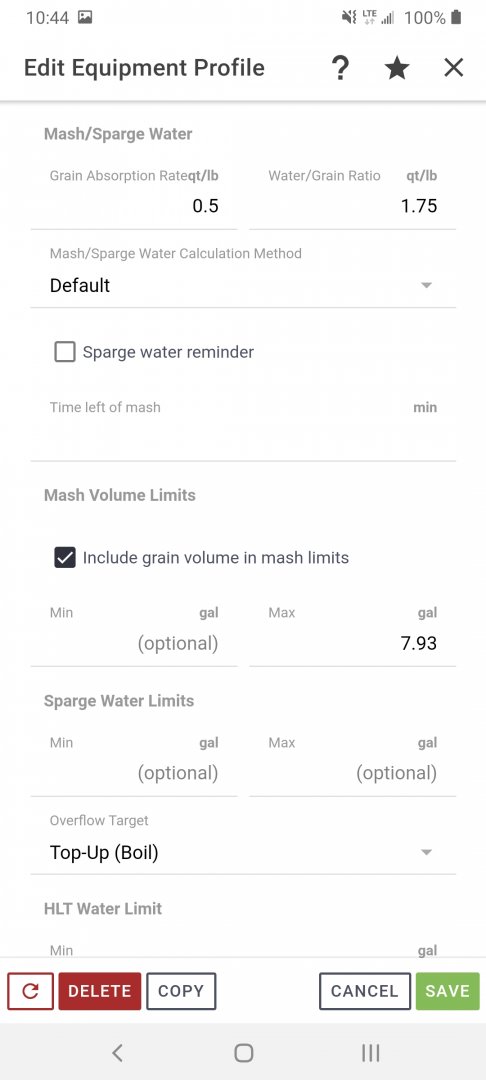Image resolution: width=486 pixels, height=1080 pixels.
Task: Tap the Android home navigation icon
Action: 243,1052
